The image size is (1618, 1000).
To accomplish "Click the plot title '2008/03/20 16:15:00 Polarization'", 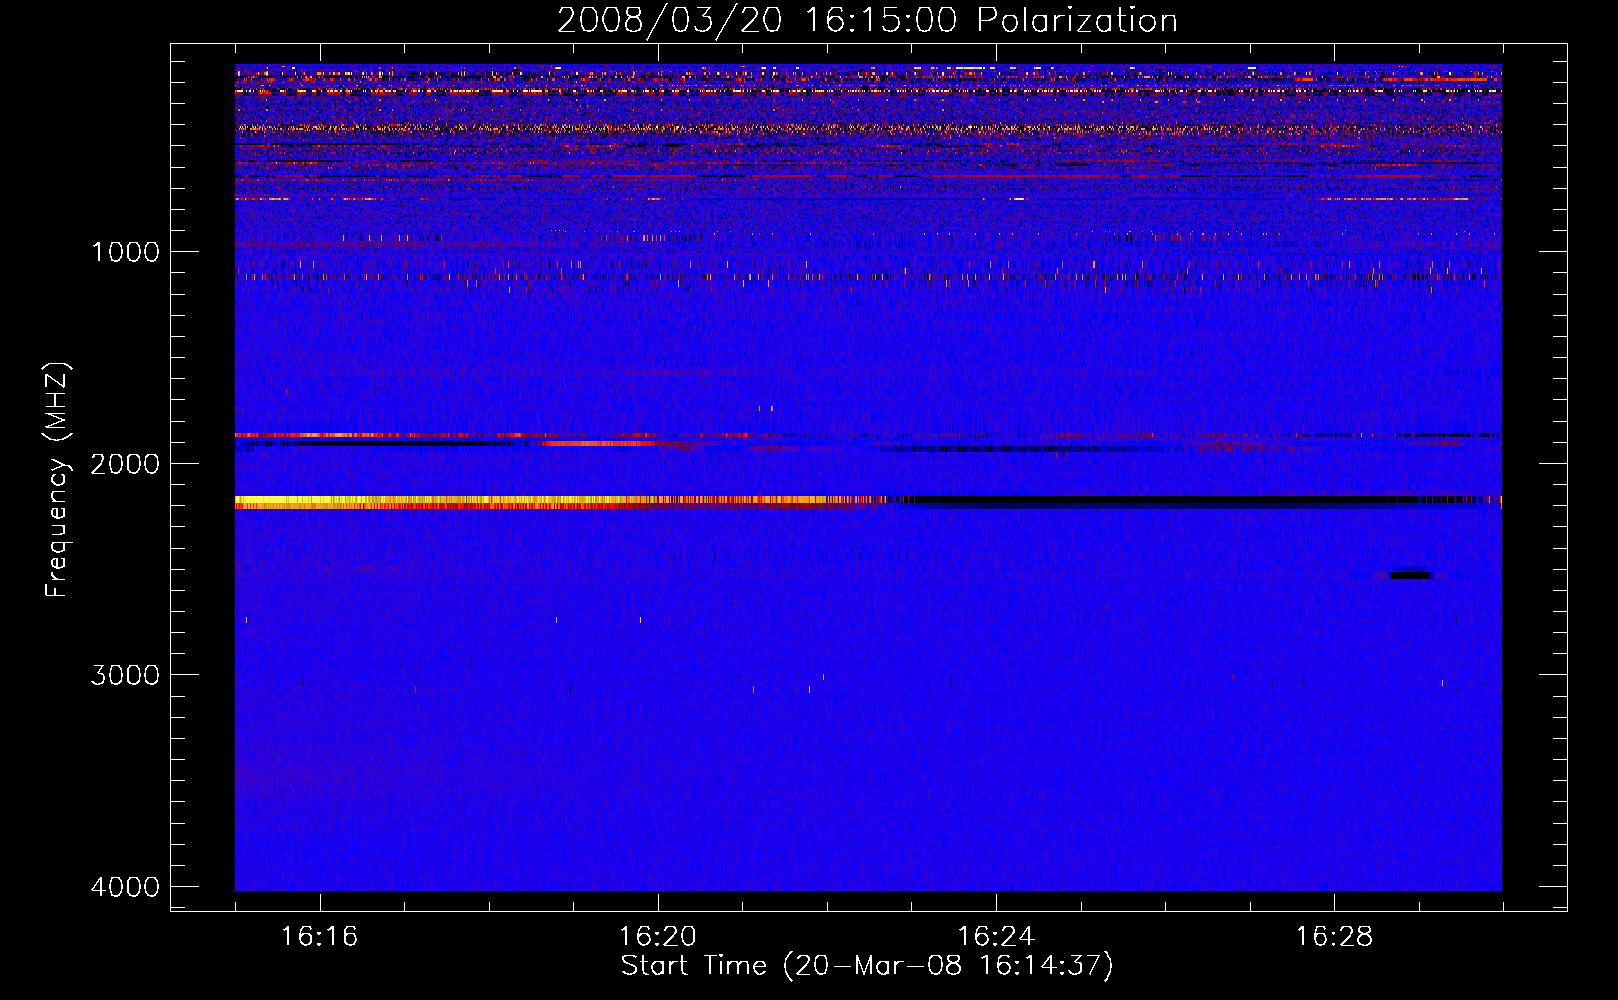I will [x=867, y=20].
